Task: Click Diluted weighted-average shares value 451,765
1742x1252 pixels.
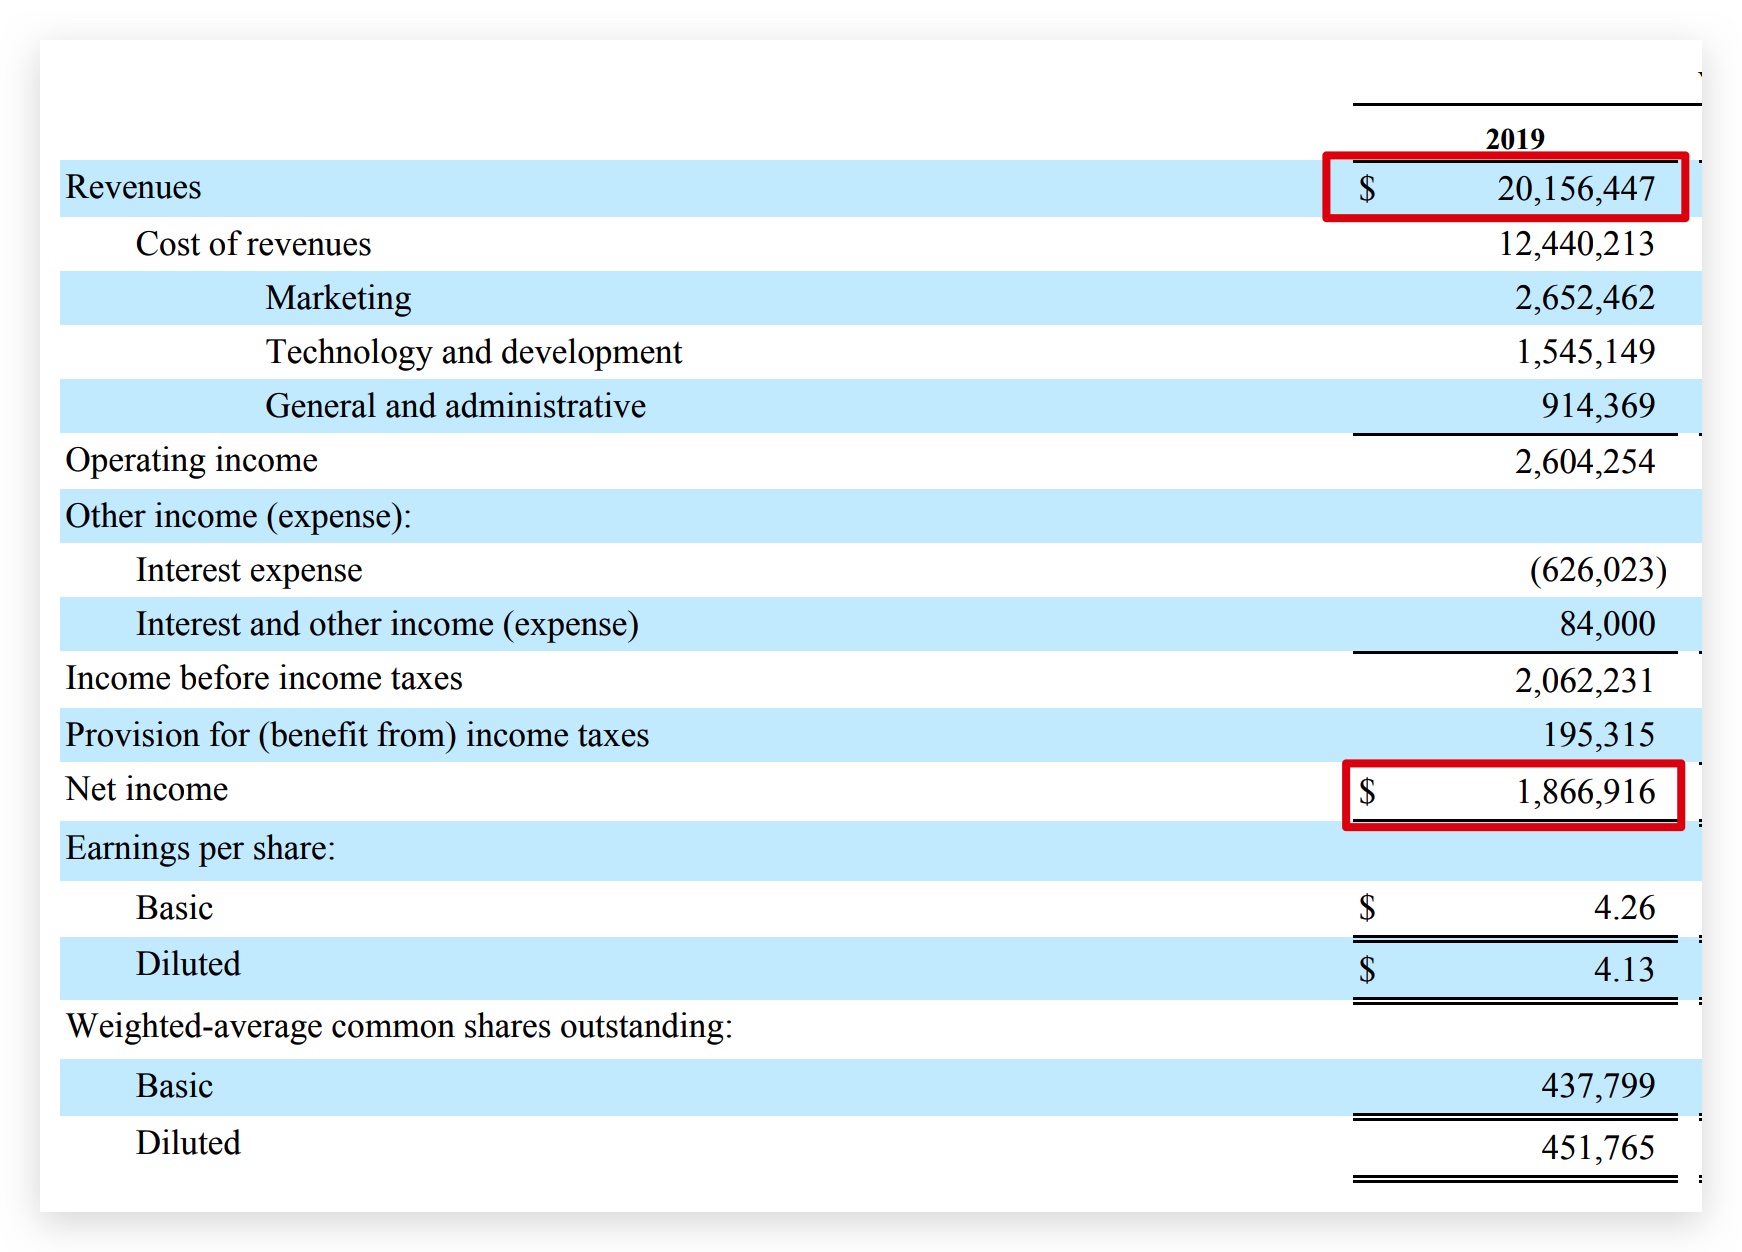Action: click(x=1597, y=1147)
